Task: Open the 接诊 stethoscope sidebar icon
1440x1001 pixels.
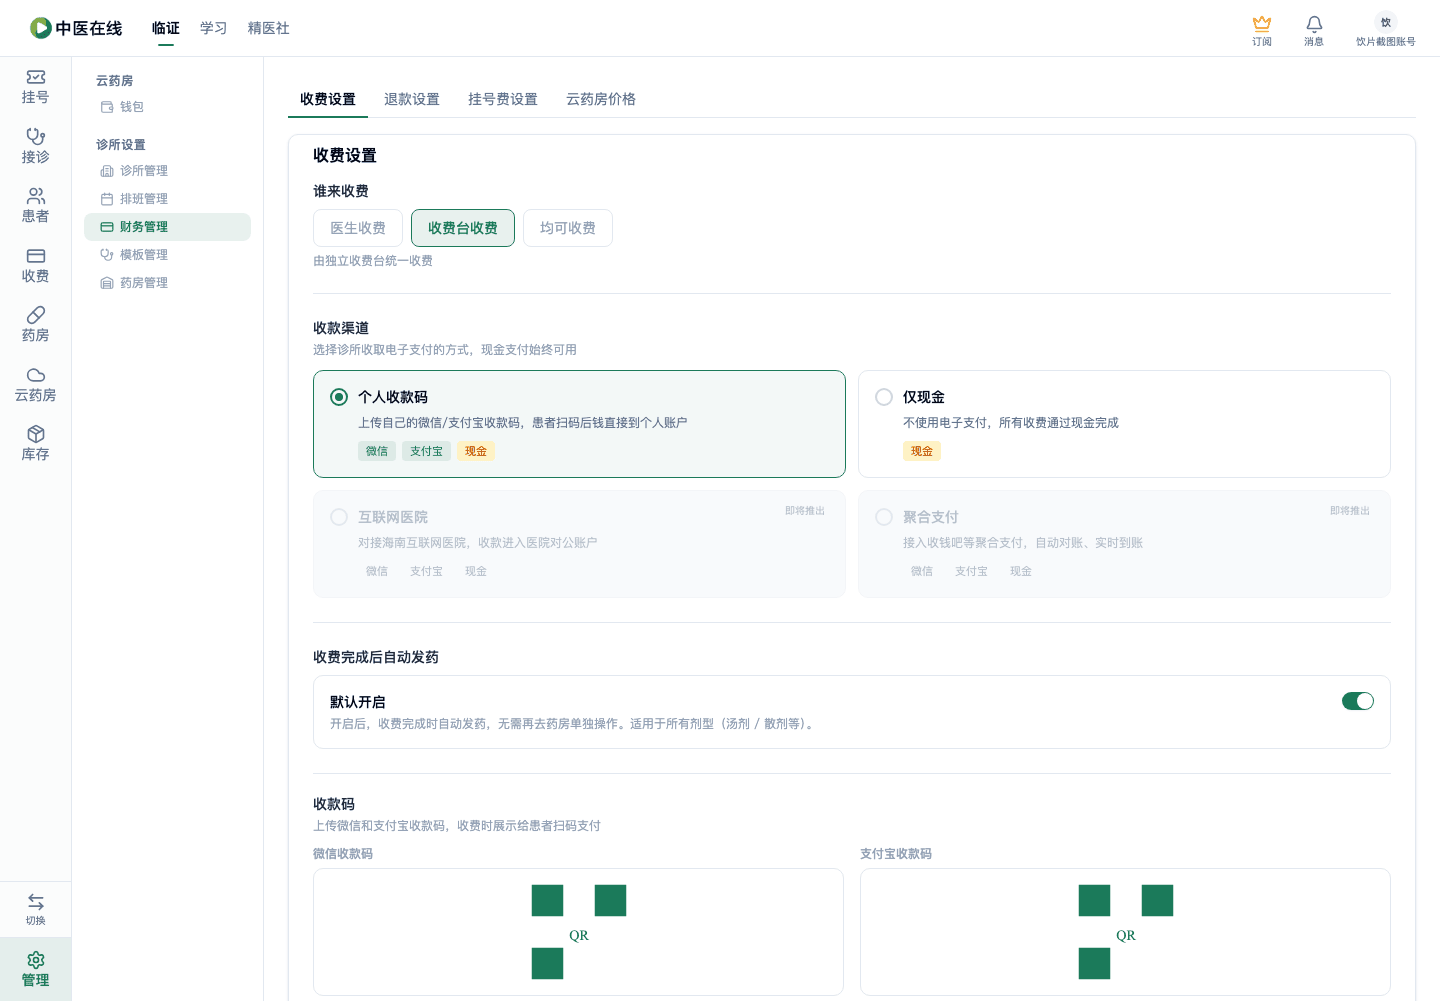Action: tap(36, 137)
